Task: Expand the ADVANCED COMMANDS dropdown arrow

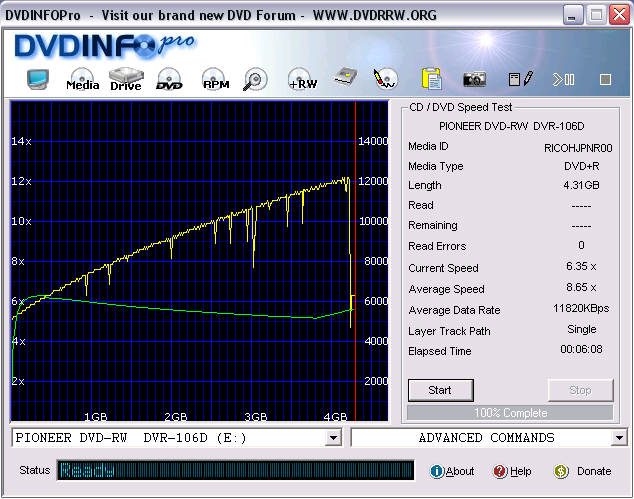Action: [619, 438]
